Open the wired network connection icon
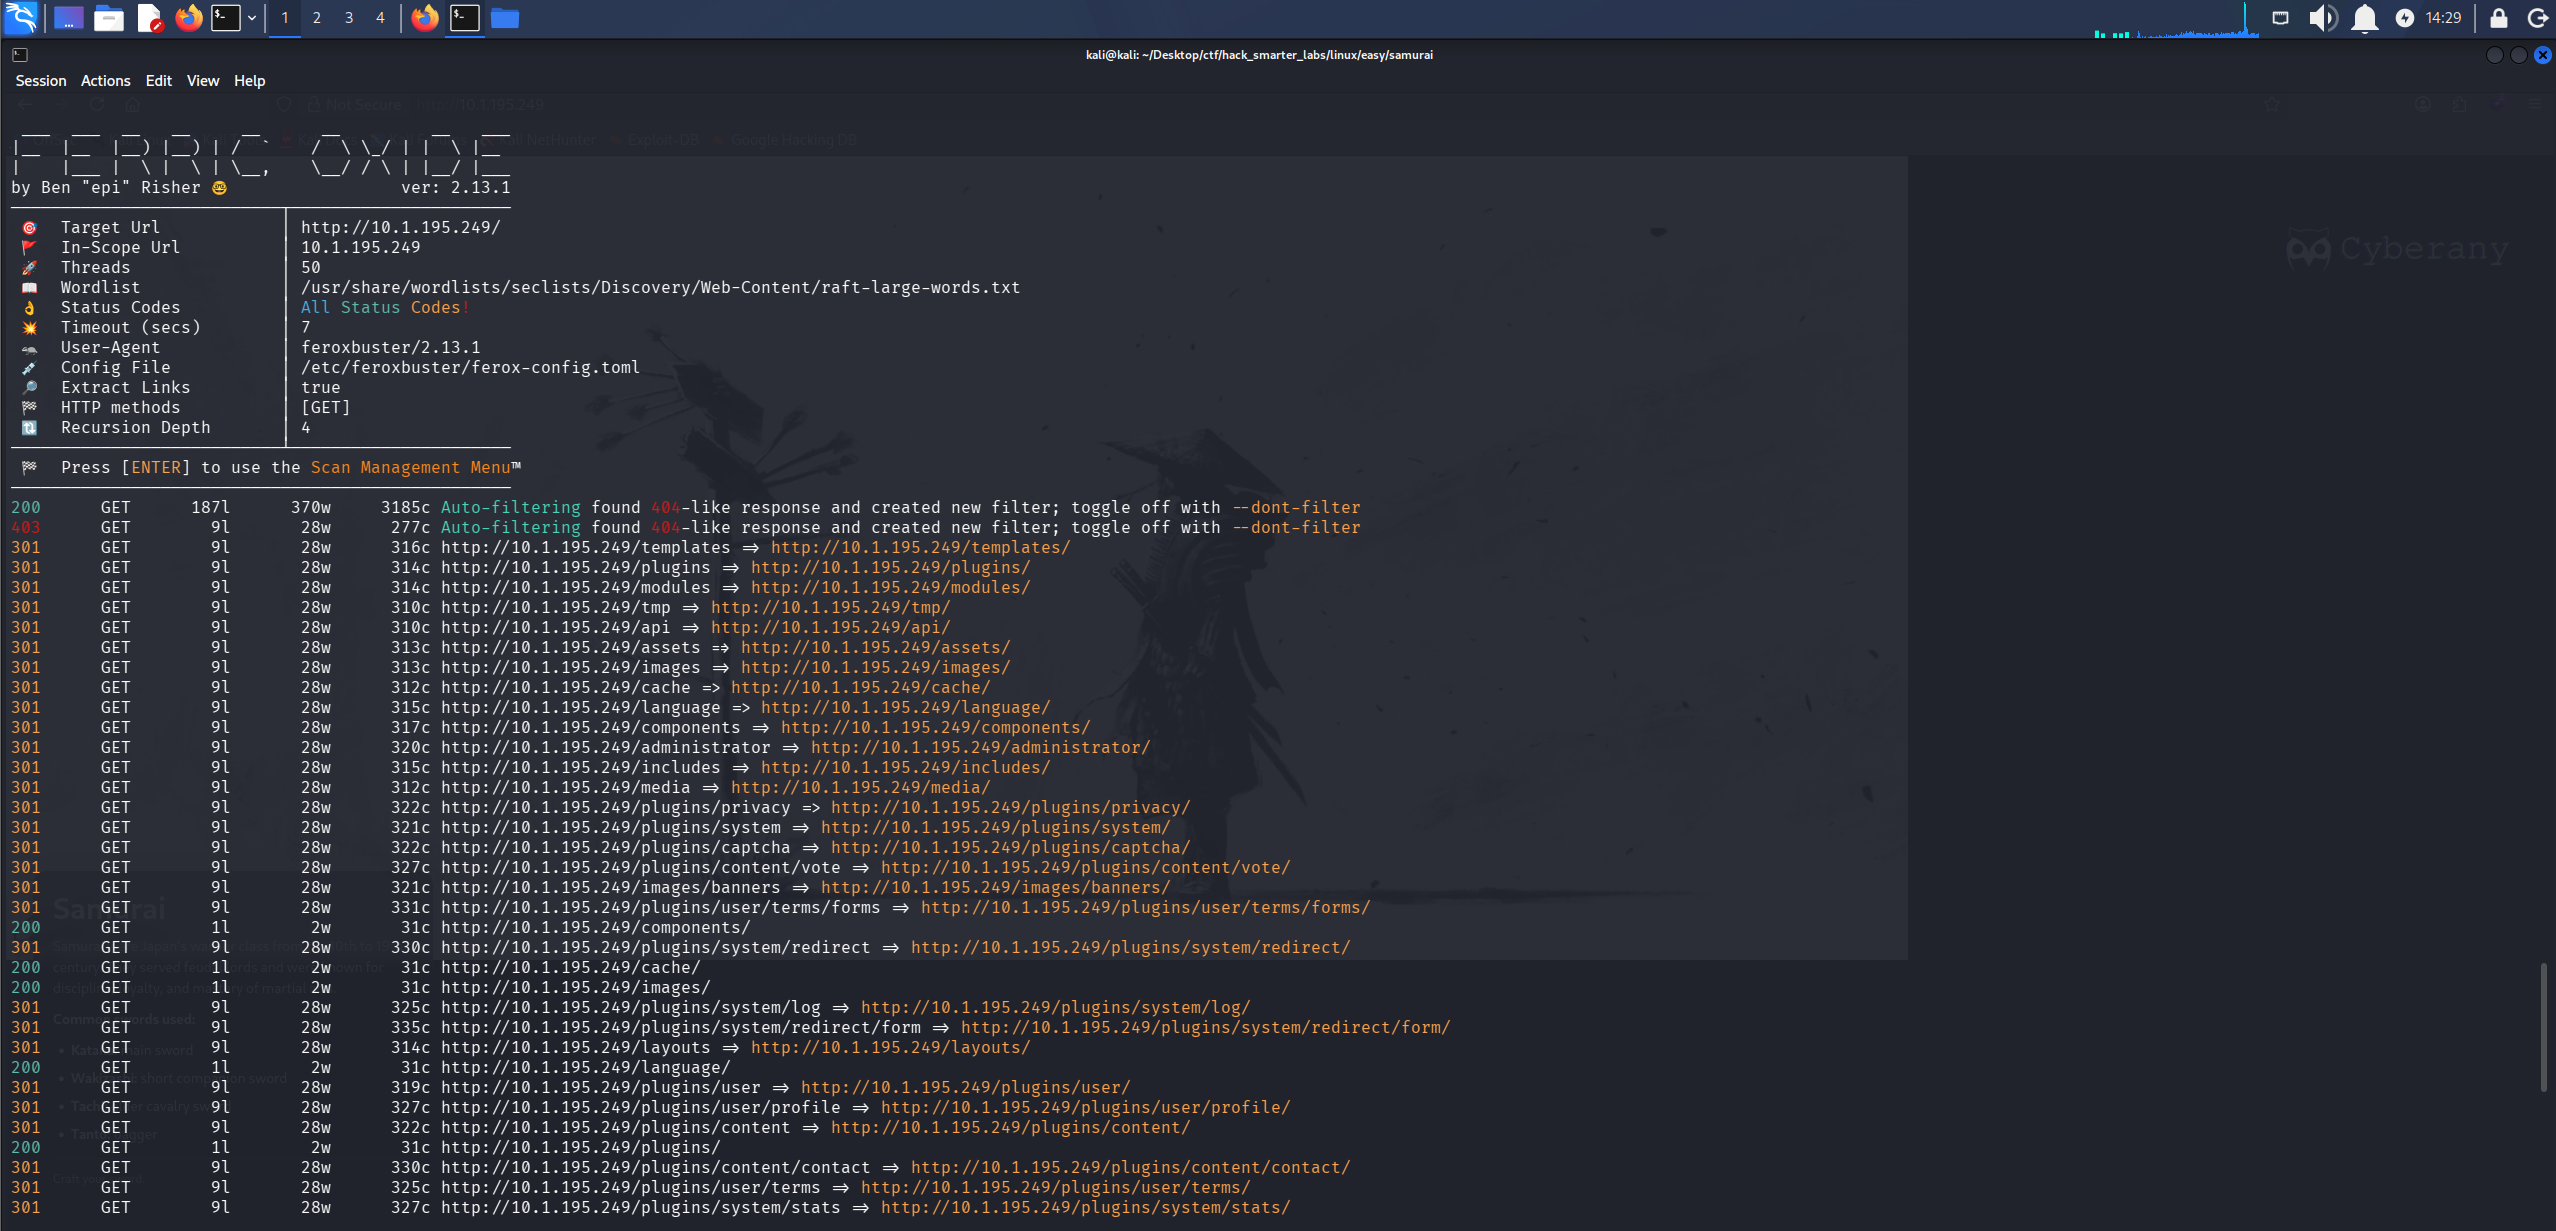 point(2280,18)
